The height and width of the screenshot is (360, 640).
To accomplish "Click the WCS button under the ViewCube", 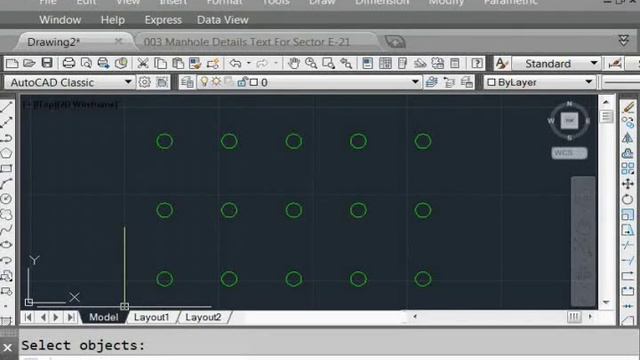I will point(569,153).
